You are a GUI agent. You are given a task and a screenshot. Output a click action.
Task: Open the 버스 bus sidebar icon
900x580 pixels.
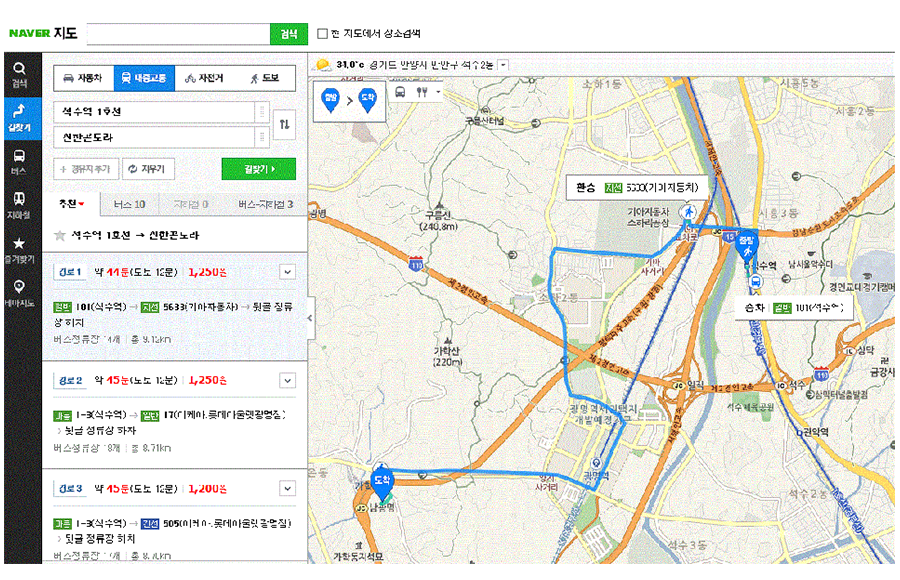[x=19, y=162]
